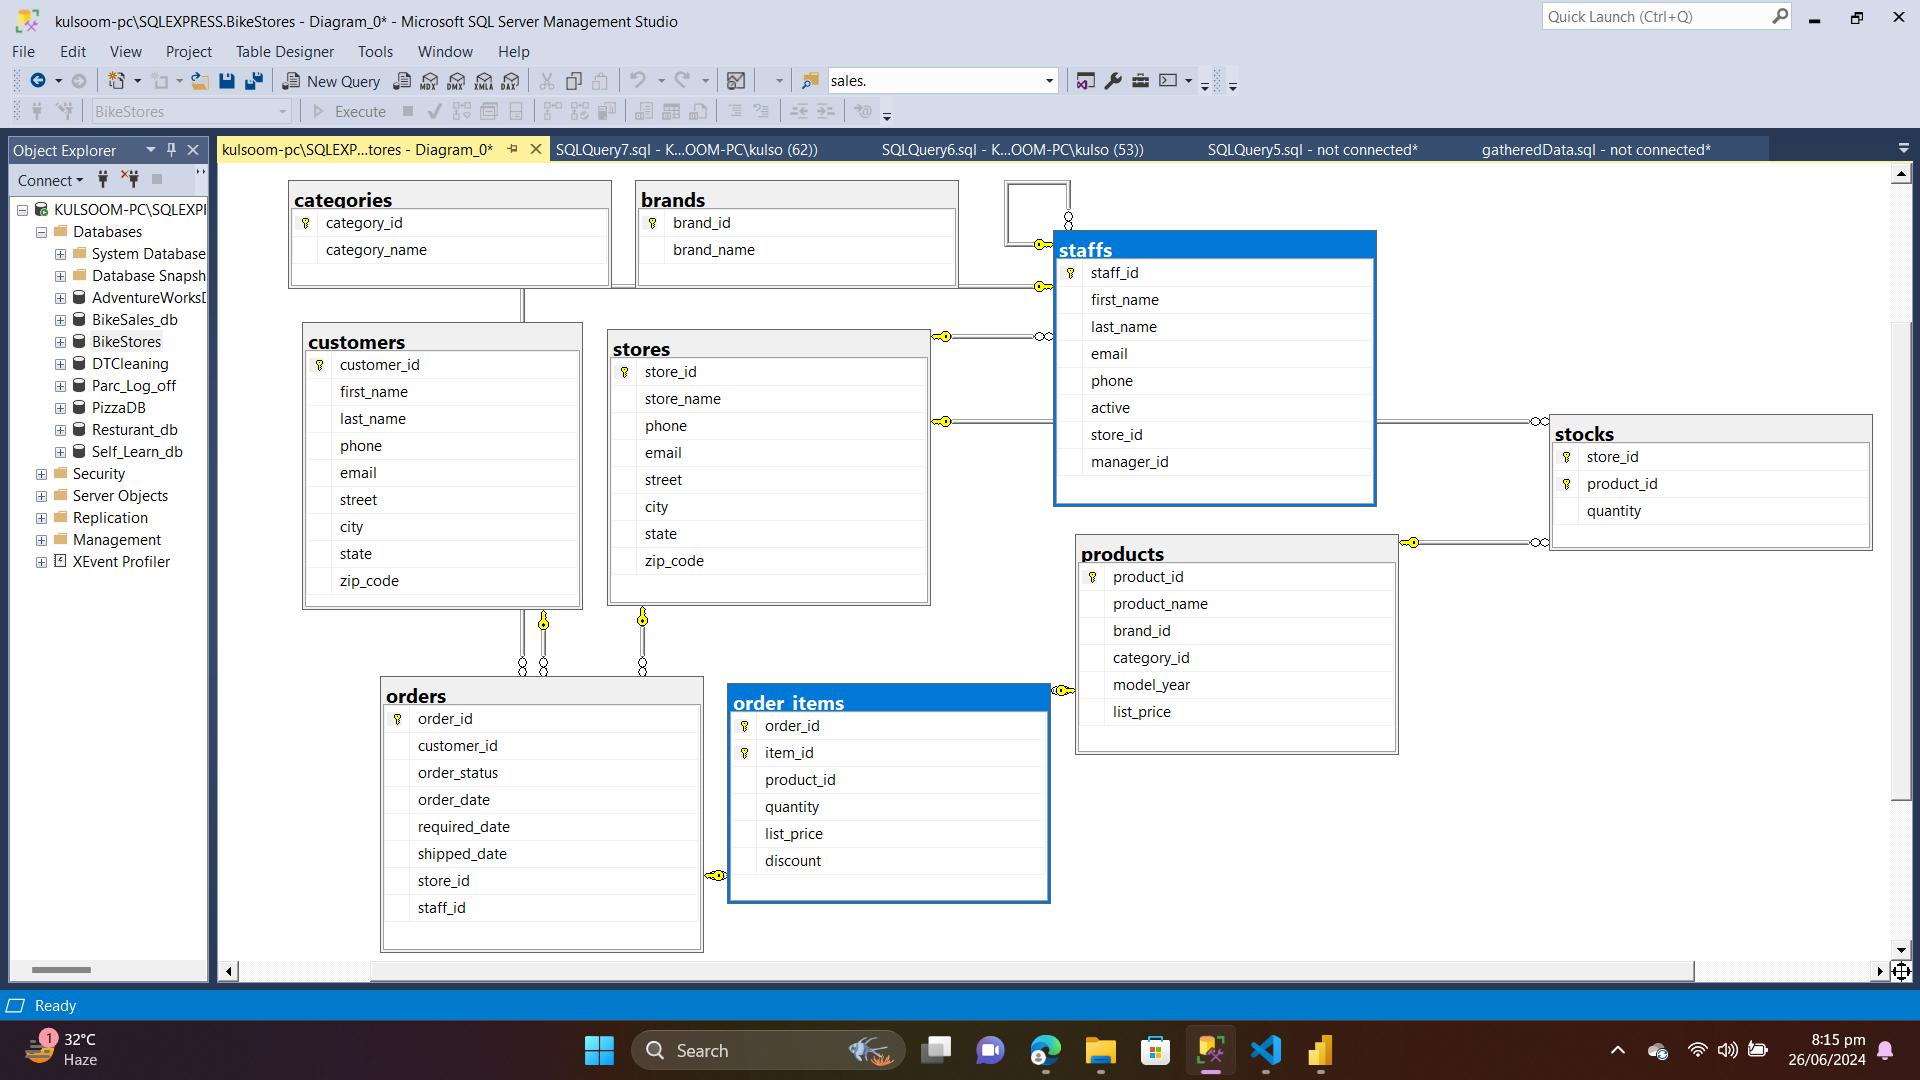The width and height of the screenshot is (1920, 1080).
Task: Collapse the KULSOOM-PC server node
Action: 22,210
